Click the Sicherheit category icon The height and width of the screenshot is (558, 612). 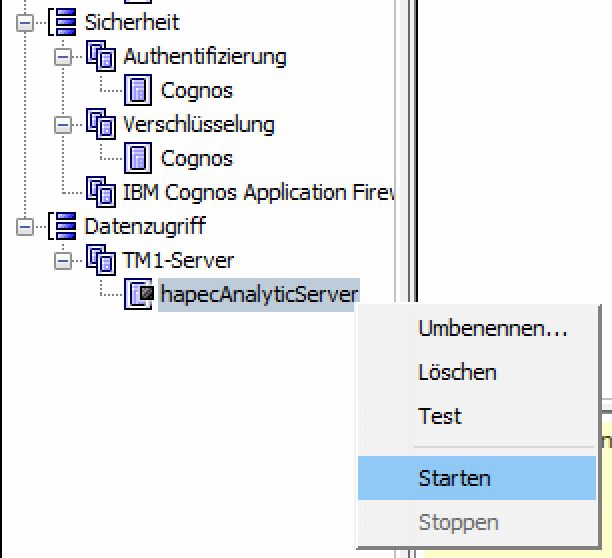[x=65, y=22]
